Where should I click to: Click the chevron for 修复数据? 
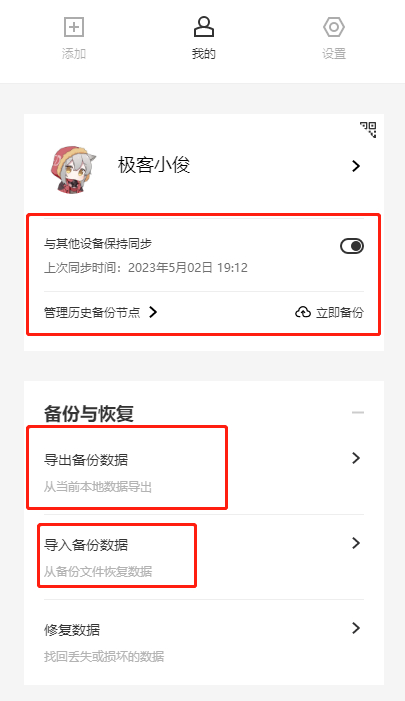coord(356,628)
